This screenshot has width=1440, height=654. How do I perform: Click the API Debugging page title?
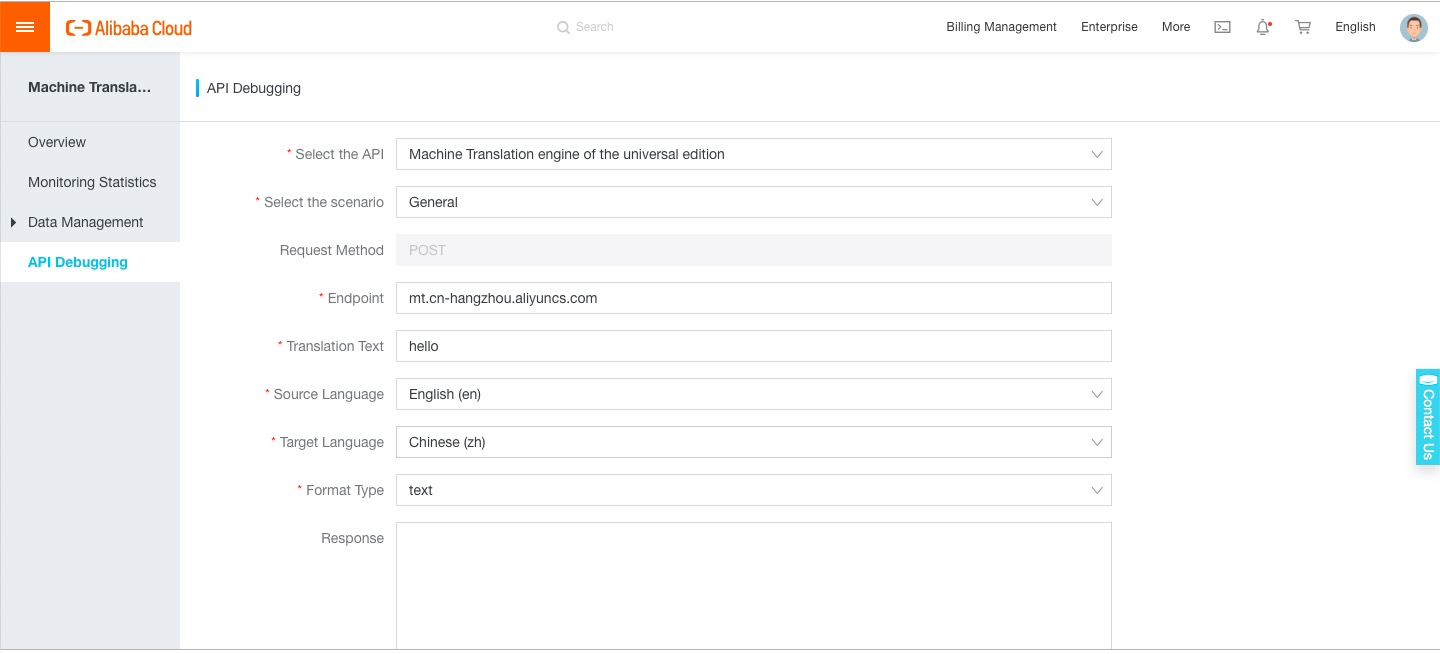click(x=254, y=88)
